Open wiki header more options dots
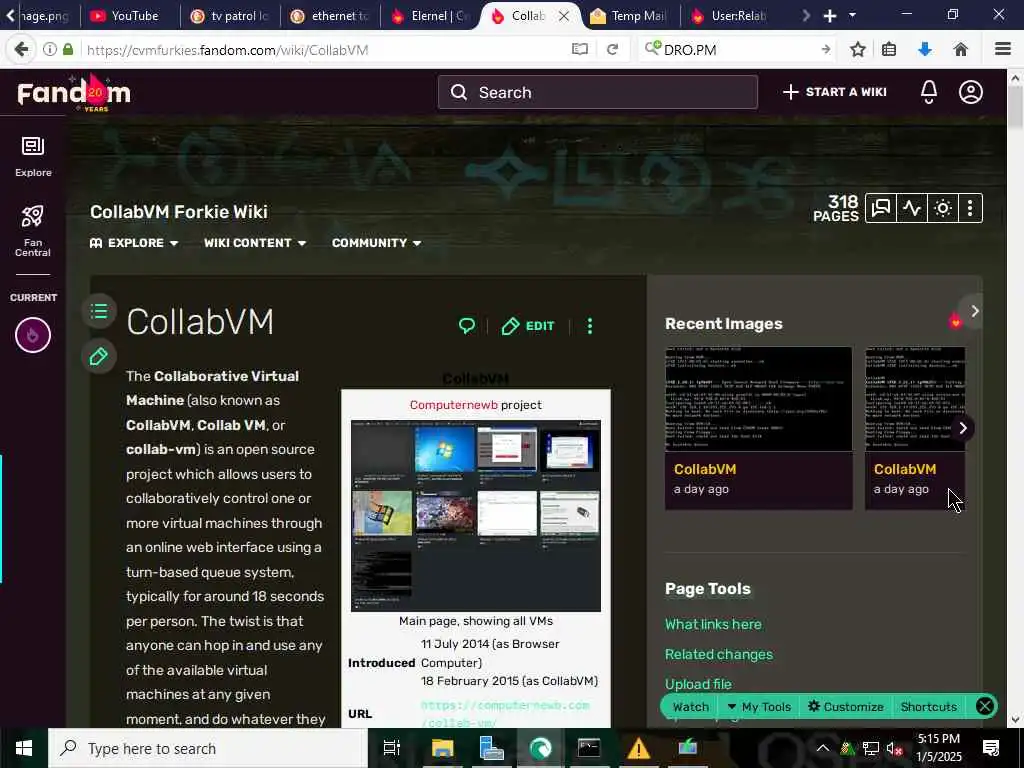Screen dimensions: 1024x768 (970, 208)
